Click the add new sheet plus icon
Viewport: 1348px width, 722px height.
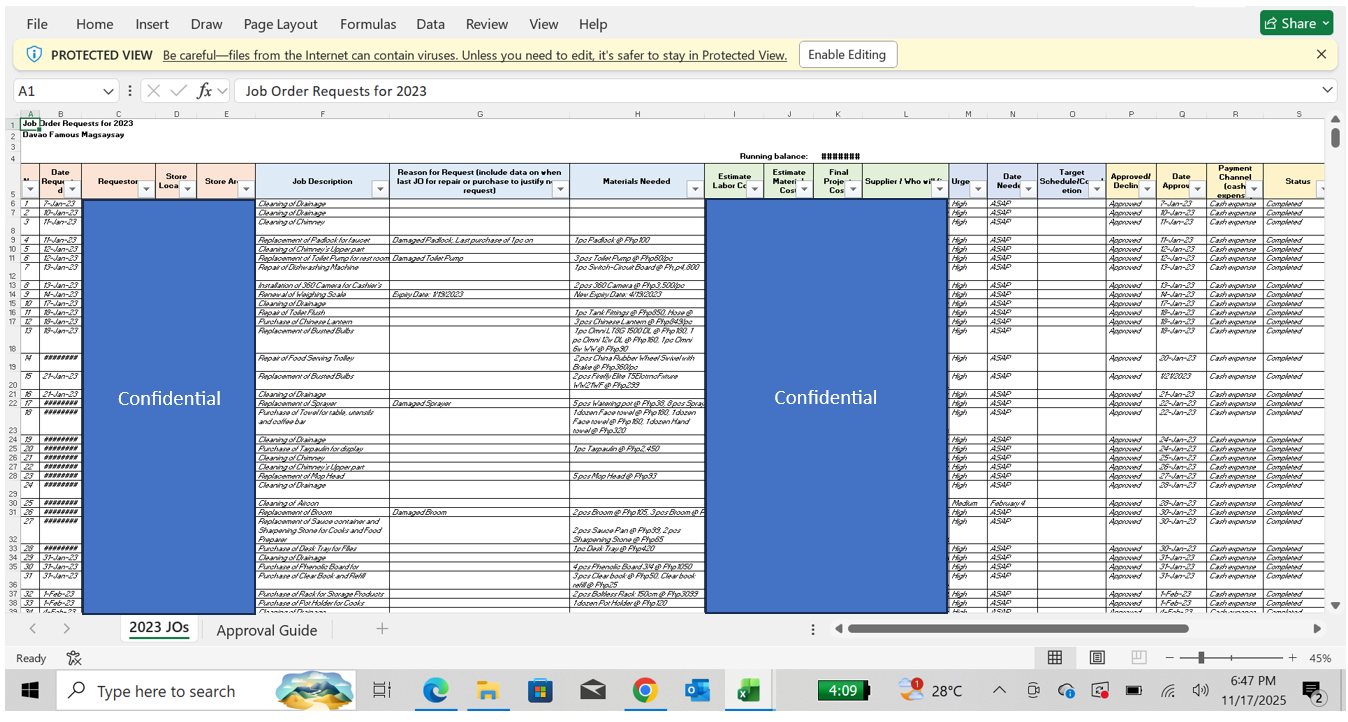coord(381,629)
